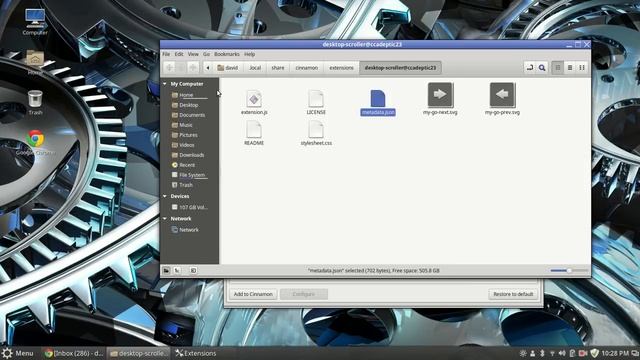Screen dimensions: 640x360
Task: Open Music in the sidebar
Action: click(x=186, y=125)
